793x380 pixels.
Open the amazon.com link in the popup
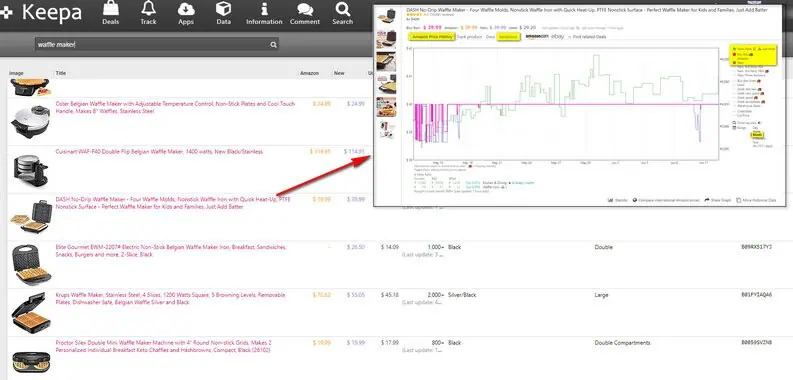(537, 36)
